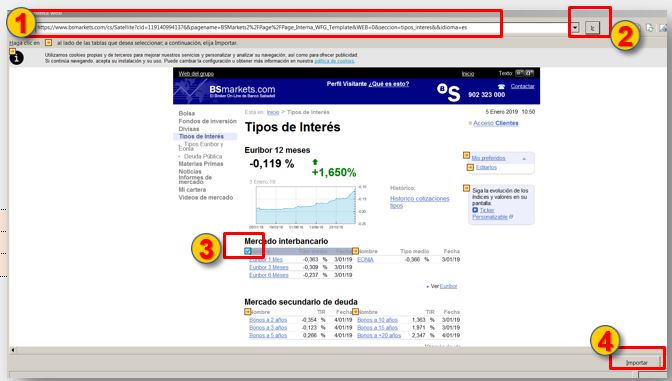Image resolution: width=672 pixels, height=381 pixels.
Task: Collapse the Mis preferidos panel arrow
Action: (x=524, y=159)
